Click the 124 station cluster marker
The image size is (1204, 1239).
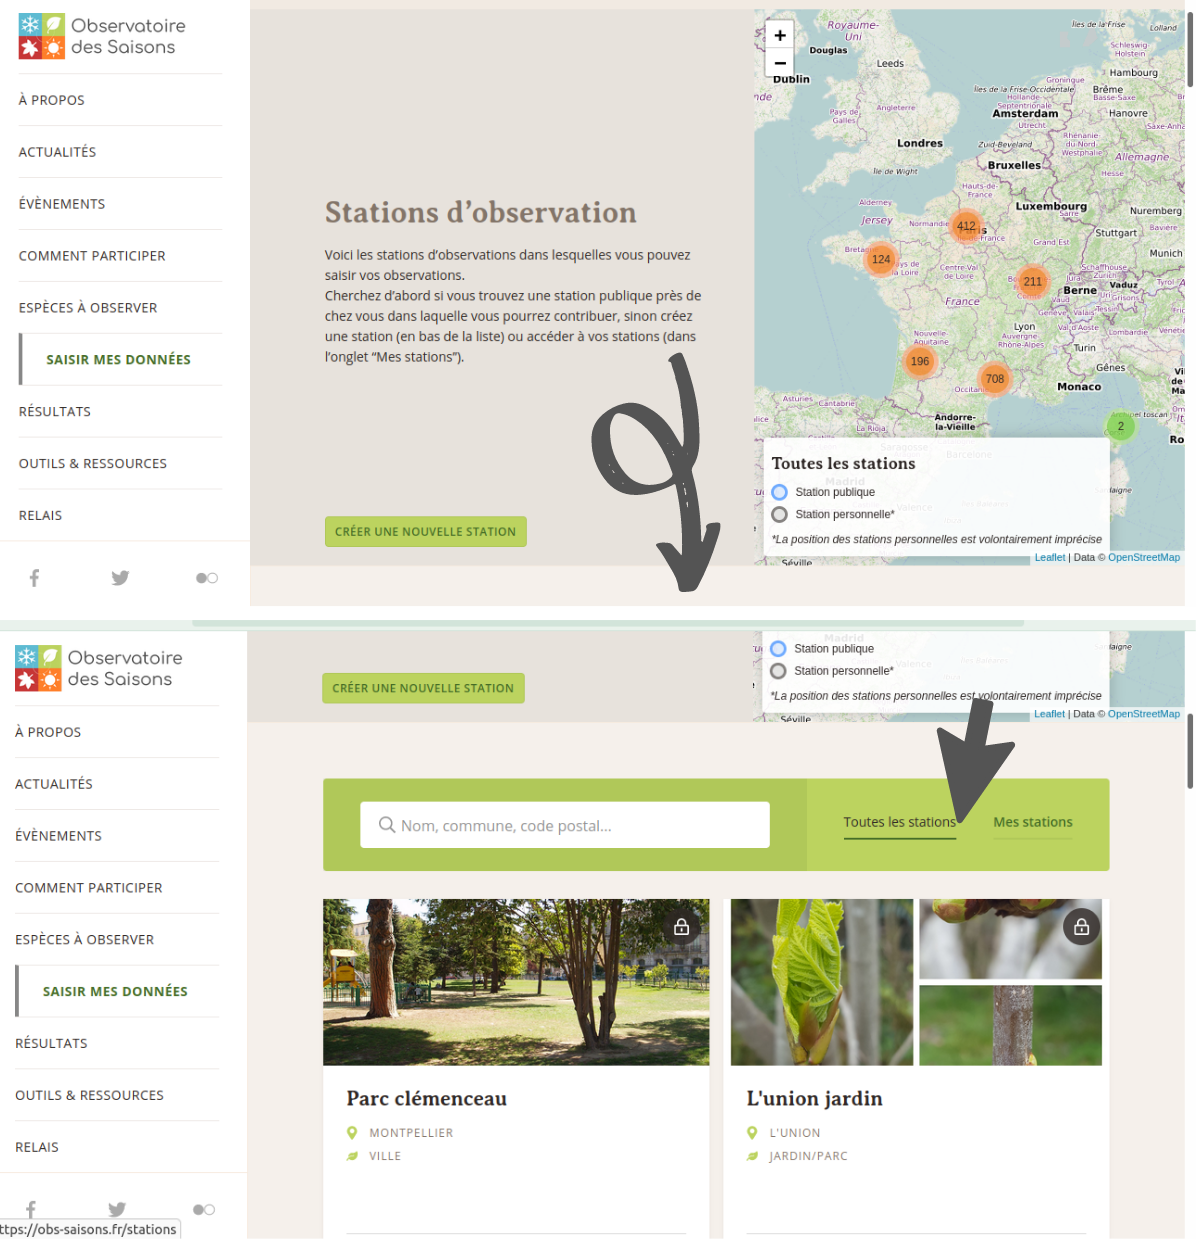pos(881,259)
